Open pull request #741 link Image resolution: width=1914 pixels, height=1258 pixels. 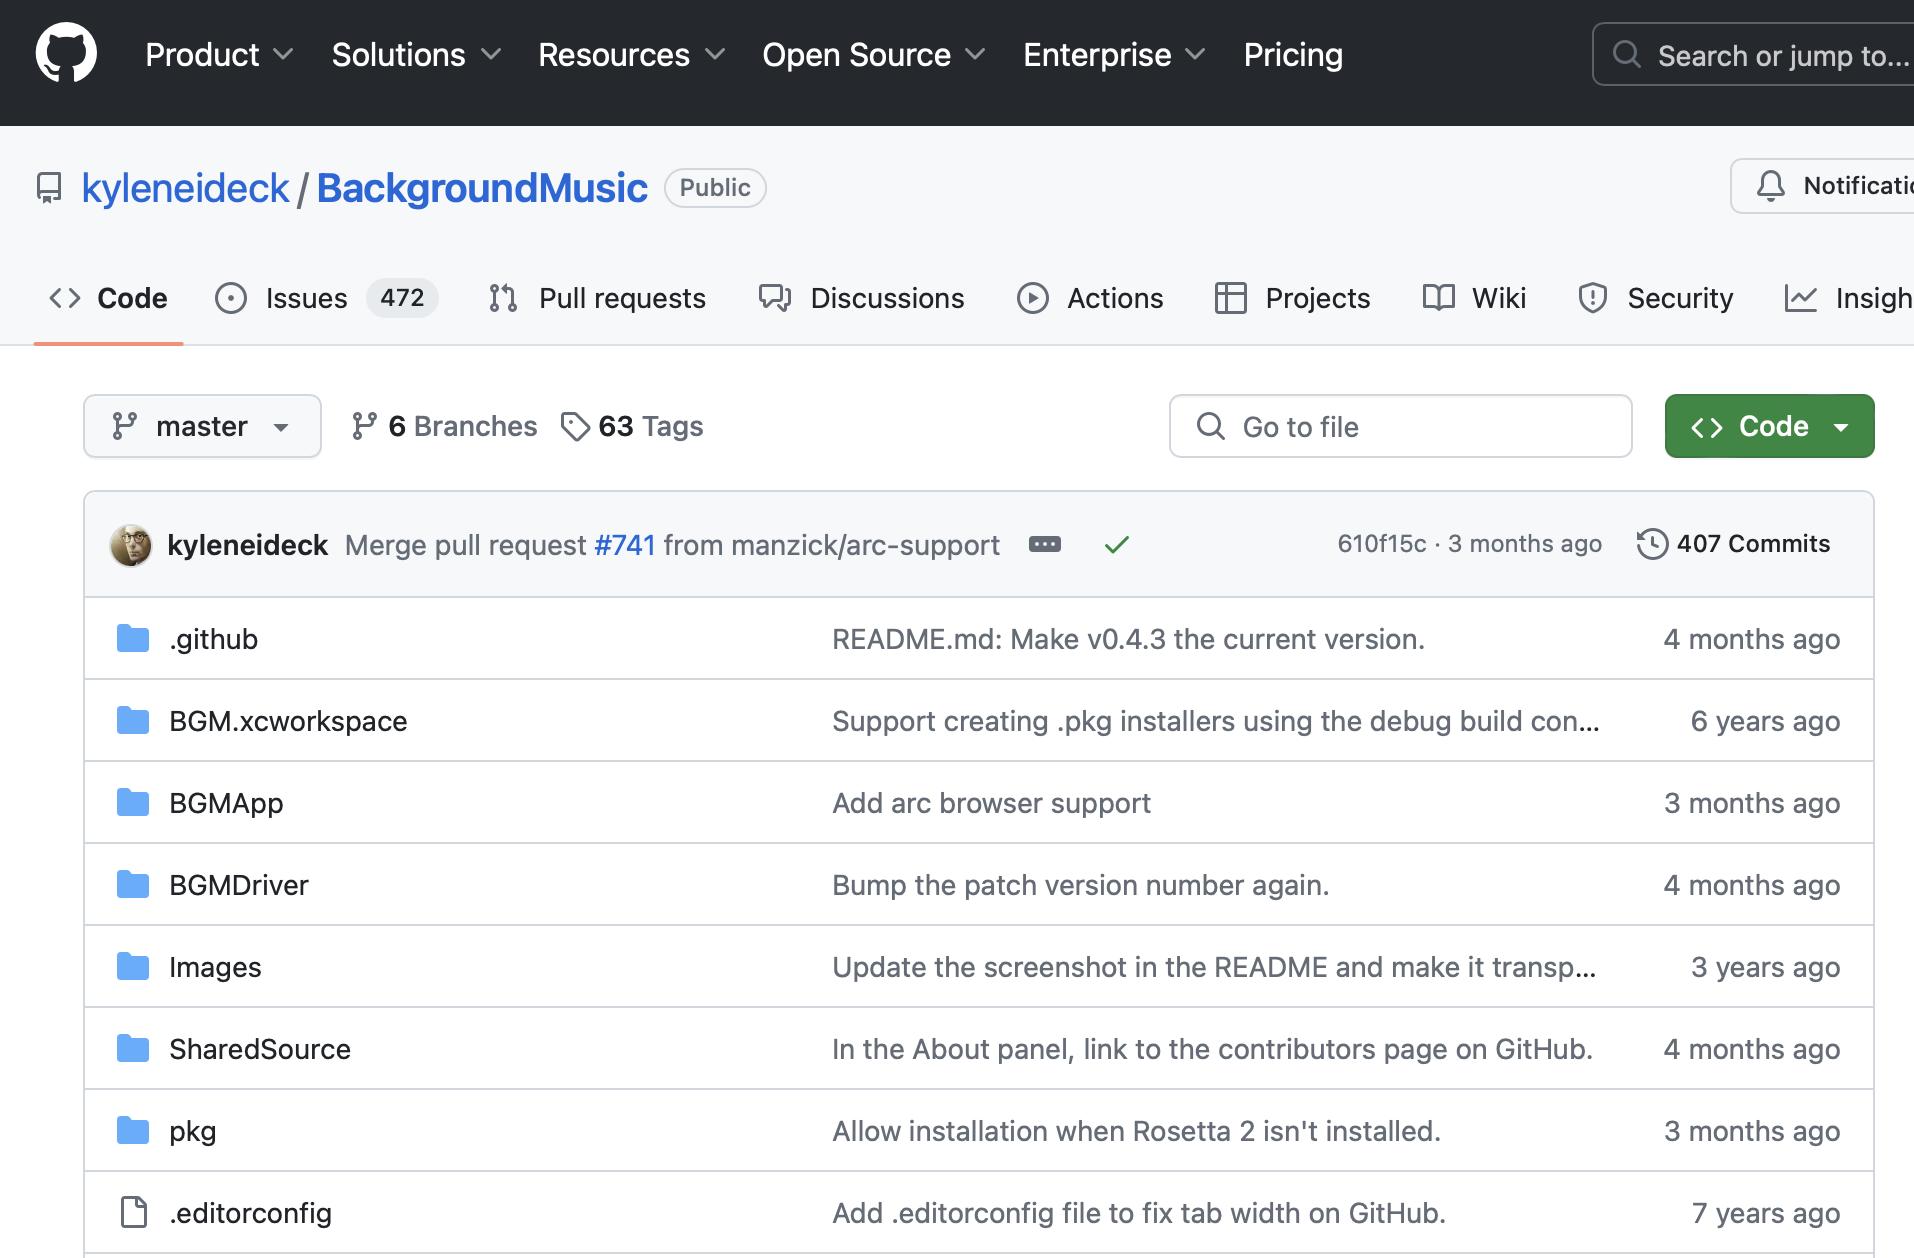[x=625, y=545]
